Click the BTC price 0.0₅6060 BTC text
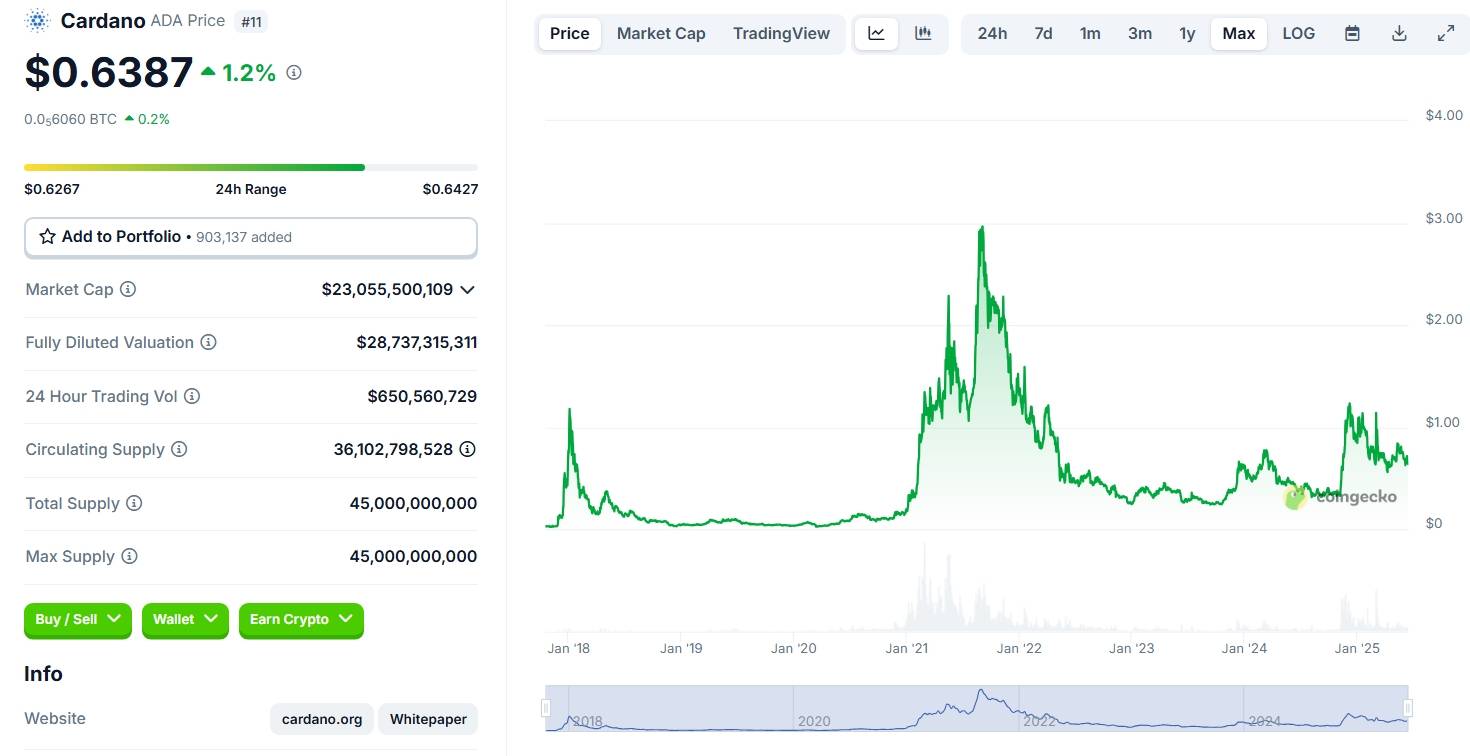Viewport: 1470px width, 756px height. pos(71,119)
